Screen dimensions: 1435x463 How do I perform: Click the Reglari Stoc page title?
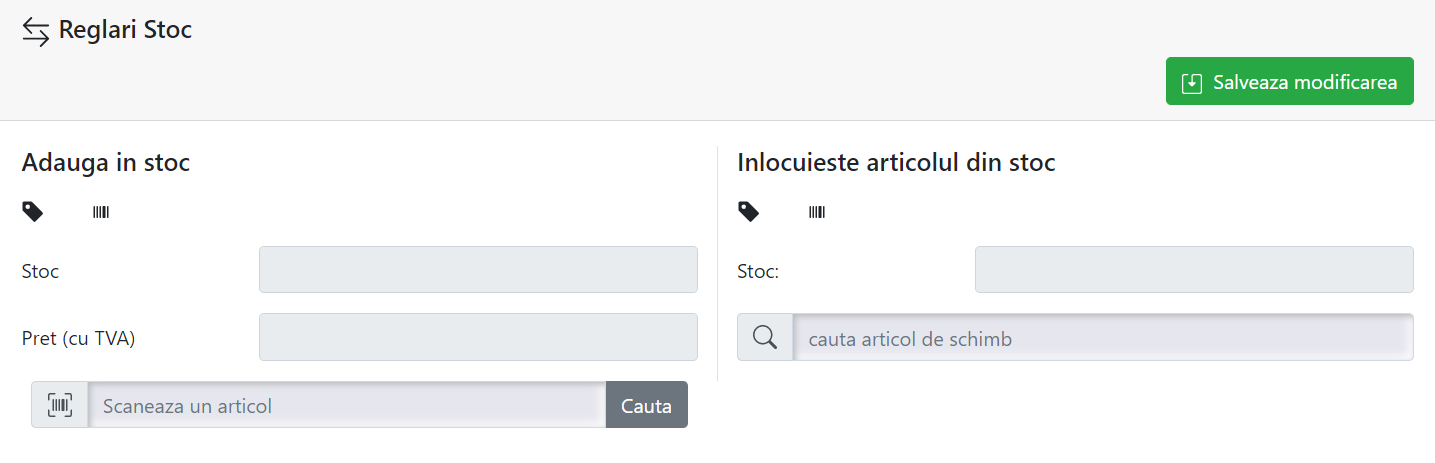(125, 30)
